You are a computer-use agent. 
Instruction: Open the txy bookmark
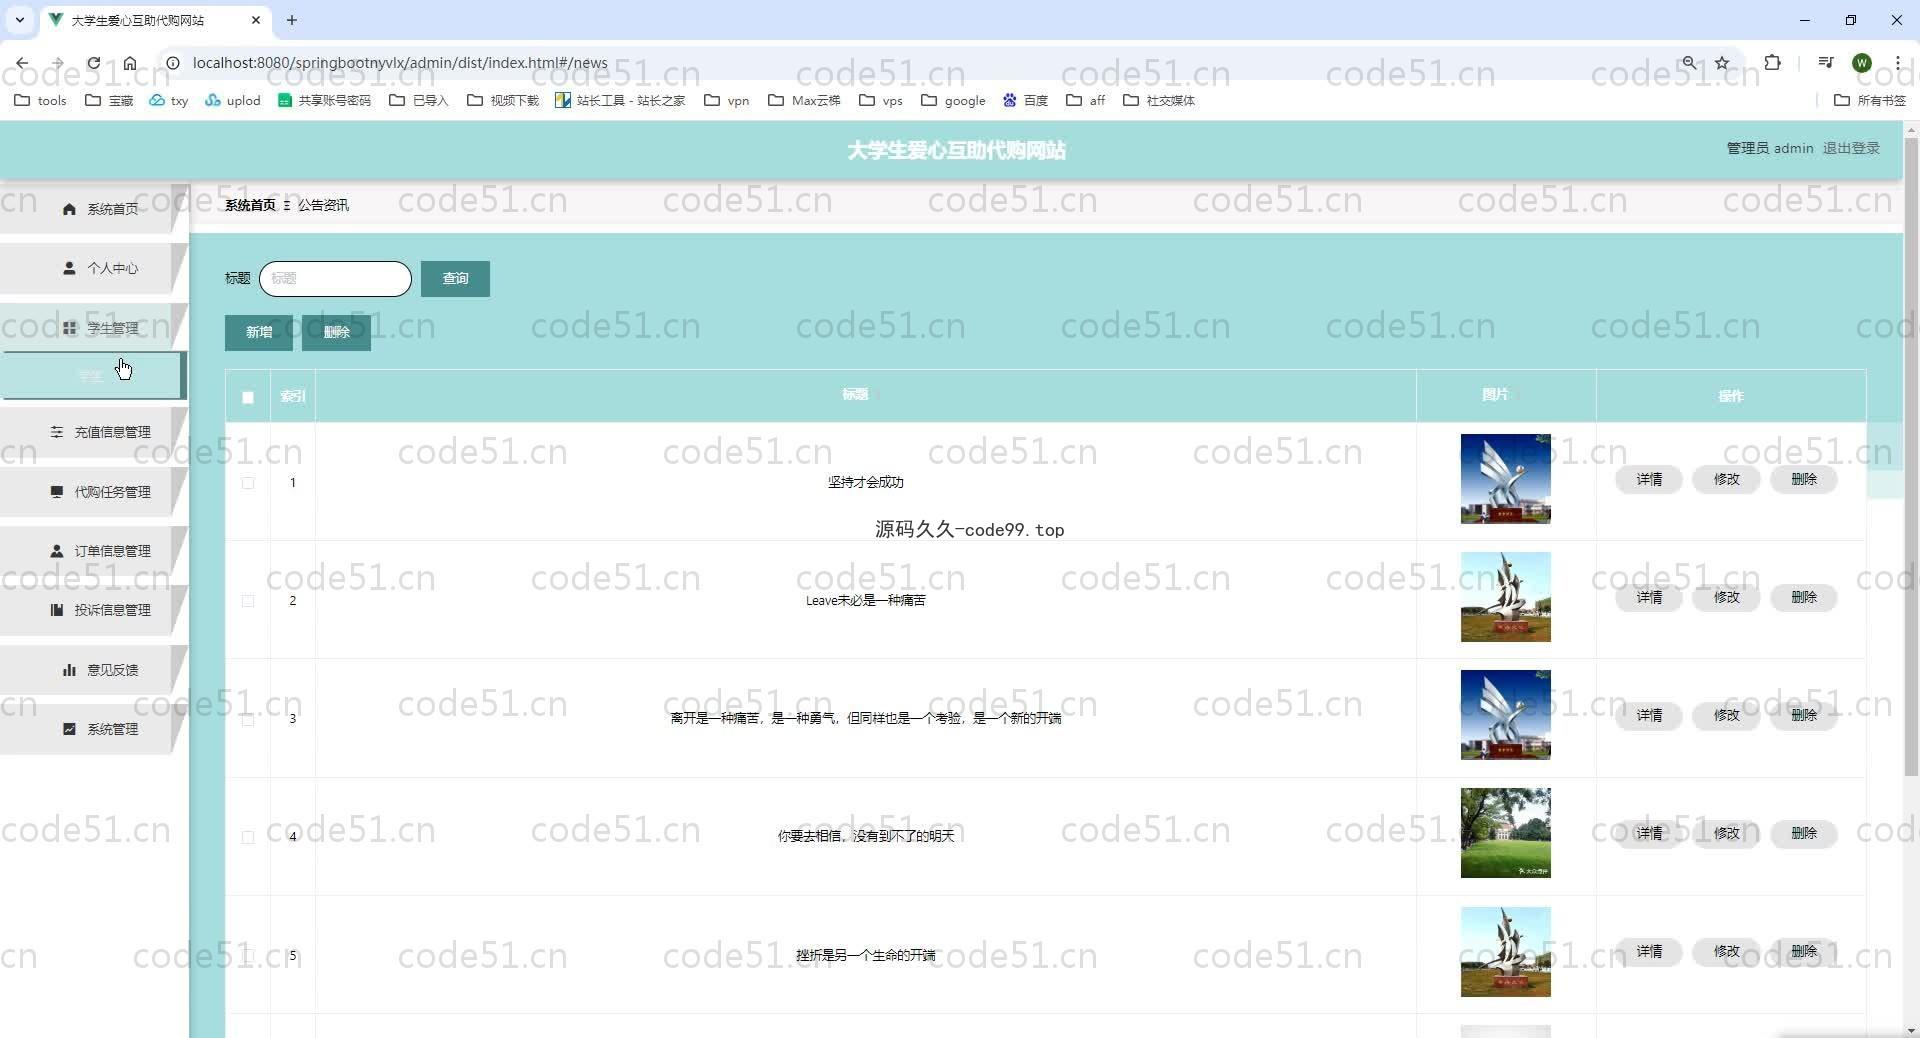168,100
